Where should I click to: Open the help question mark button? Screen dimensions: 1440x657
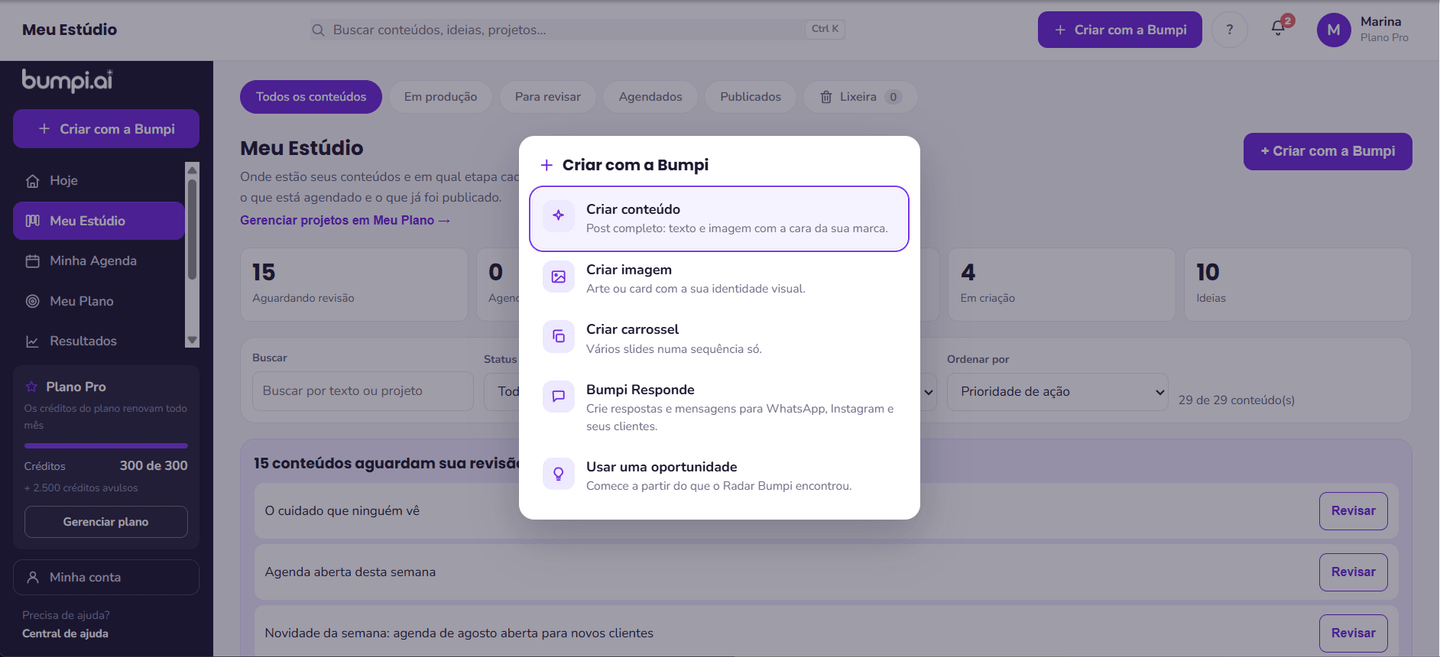[x=1229, y=30]
